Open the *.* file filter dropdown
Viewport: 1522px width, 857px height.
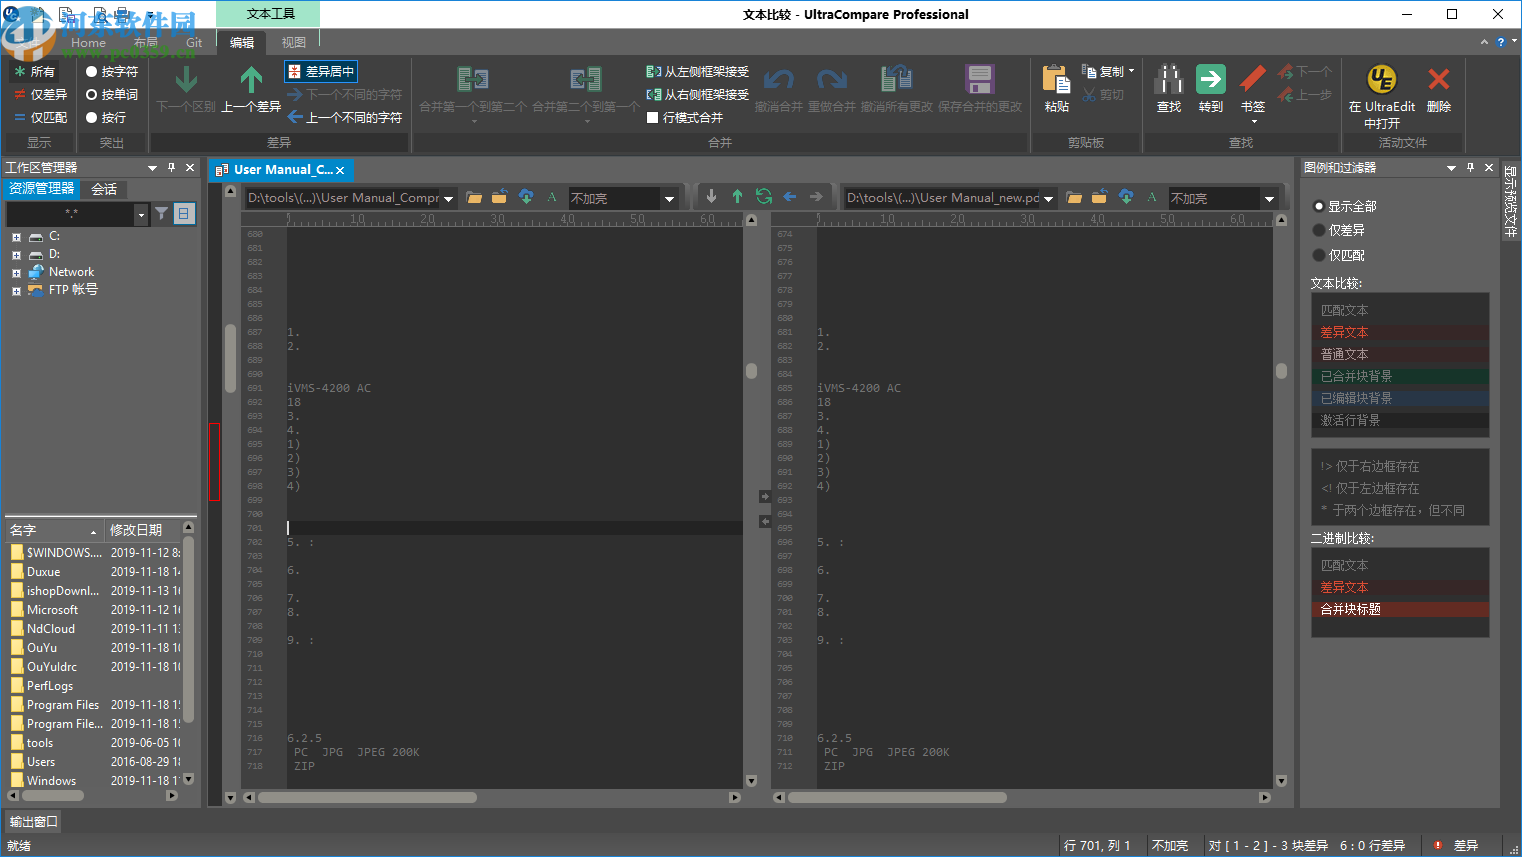pos(140,214)
